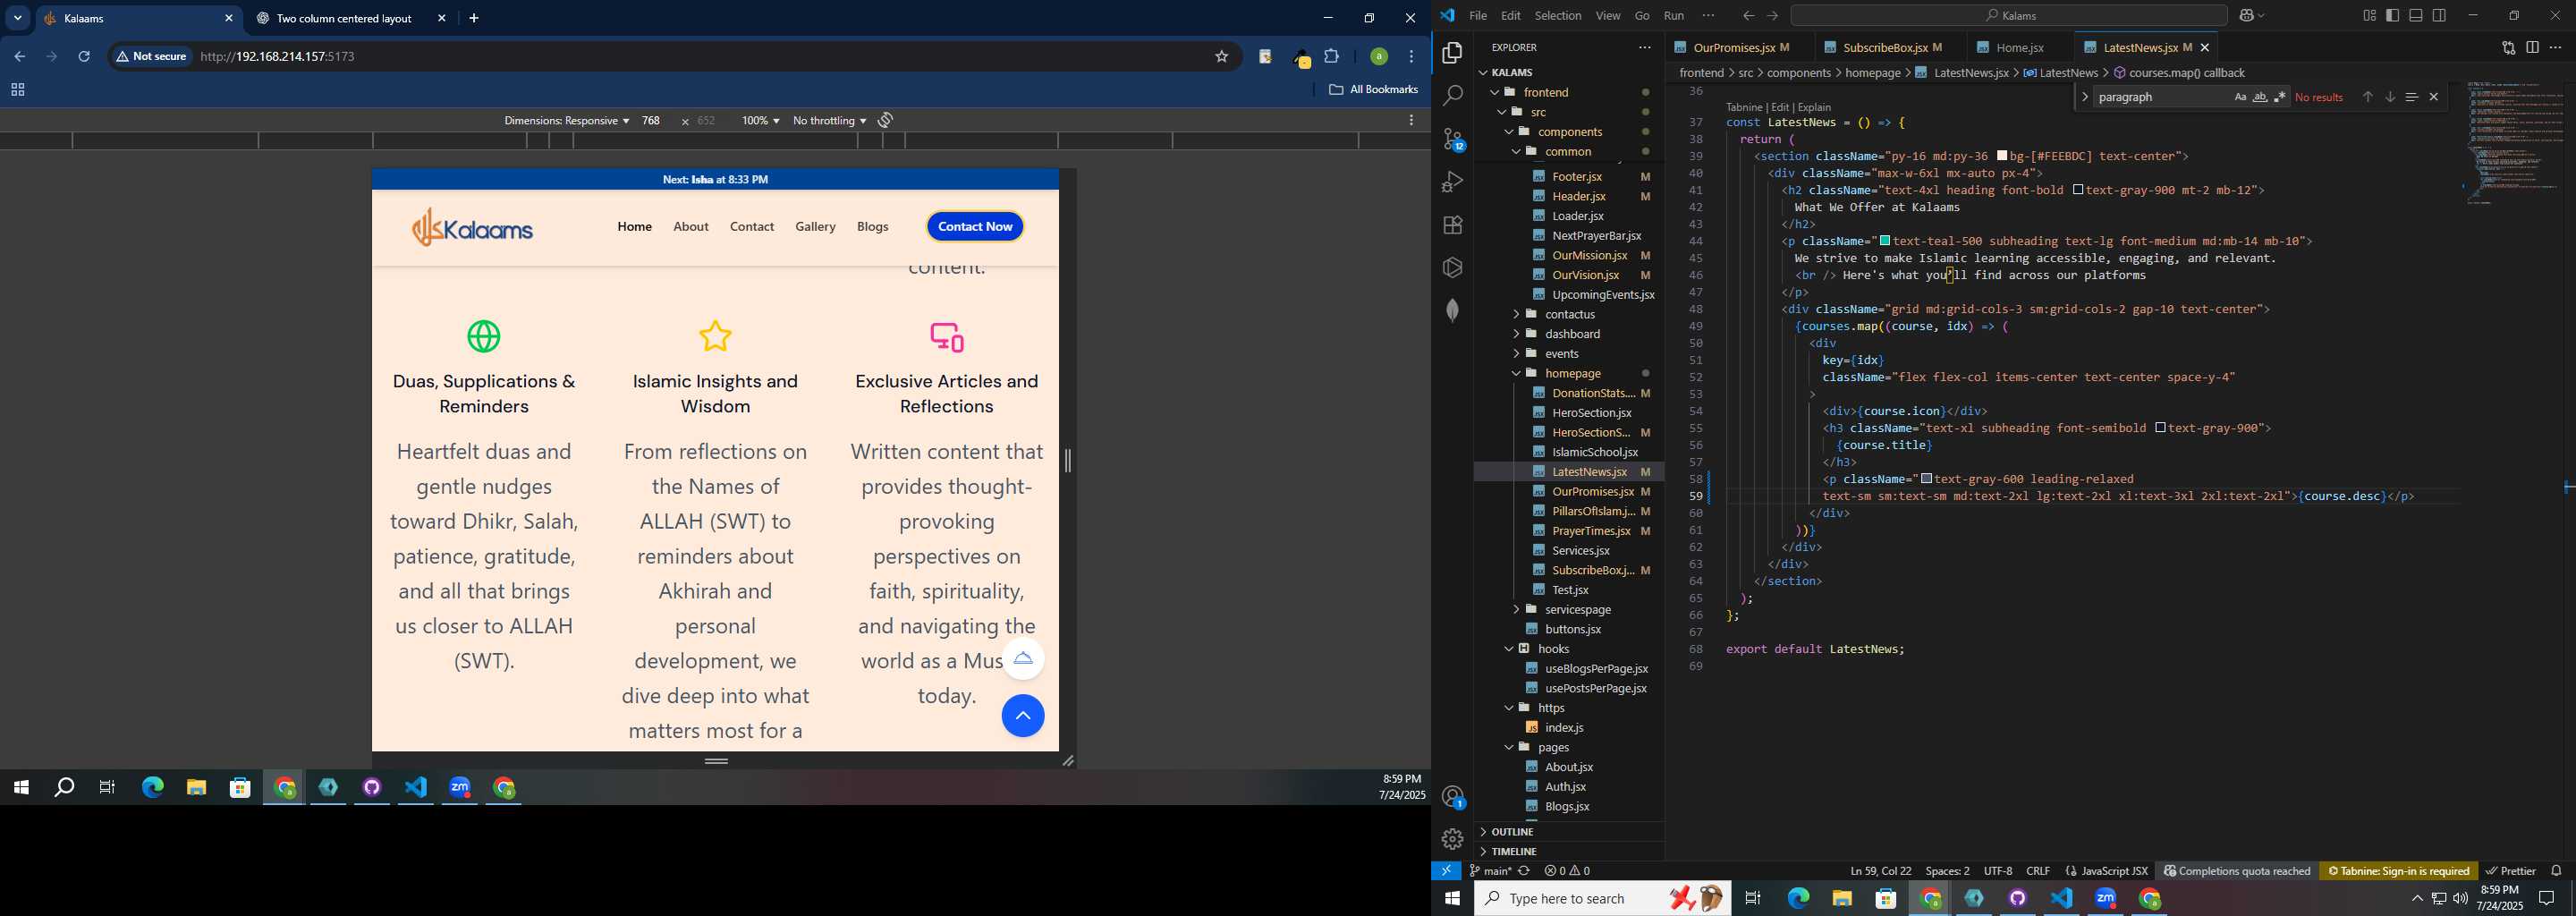Open the File menu in VS Code

(1477, 15)
